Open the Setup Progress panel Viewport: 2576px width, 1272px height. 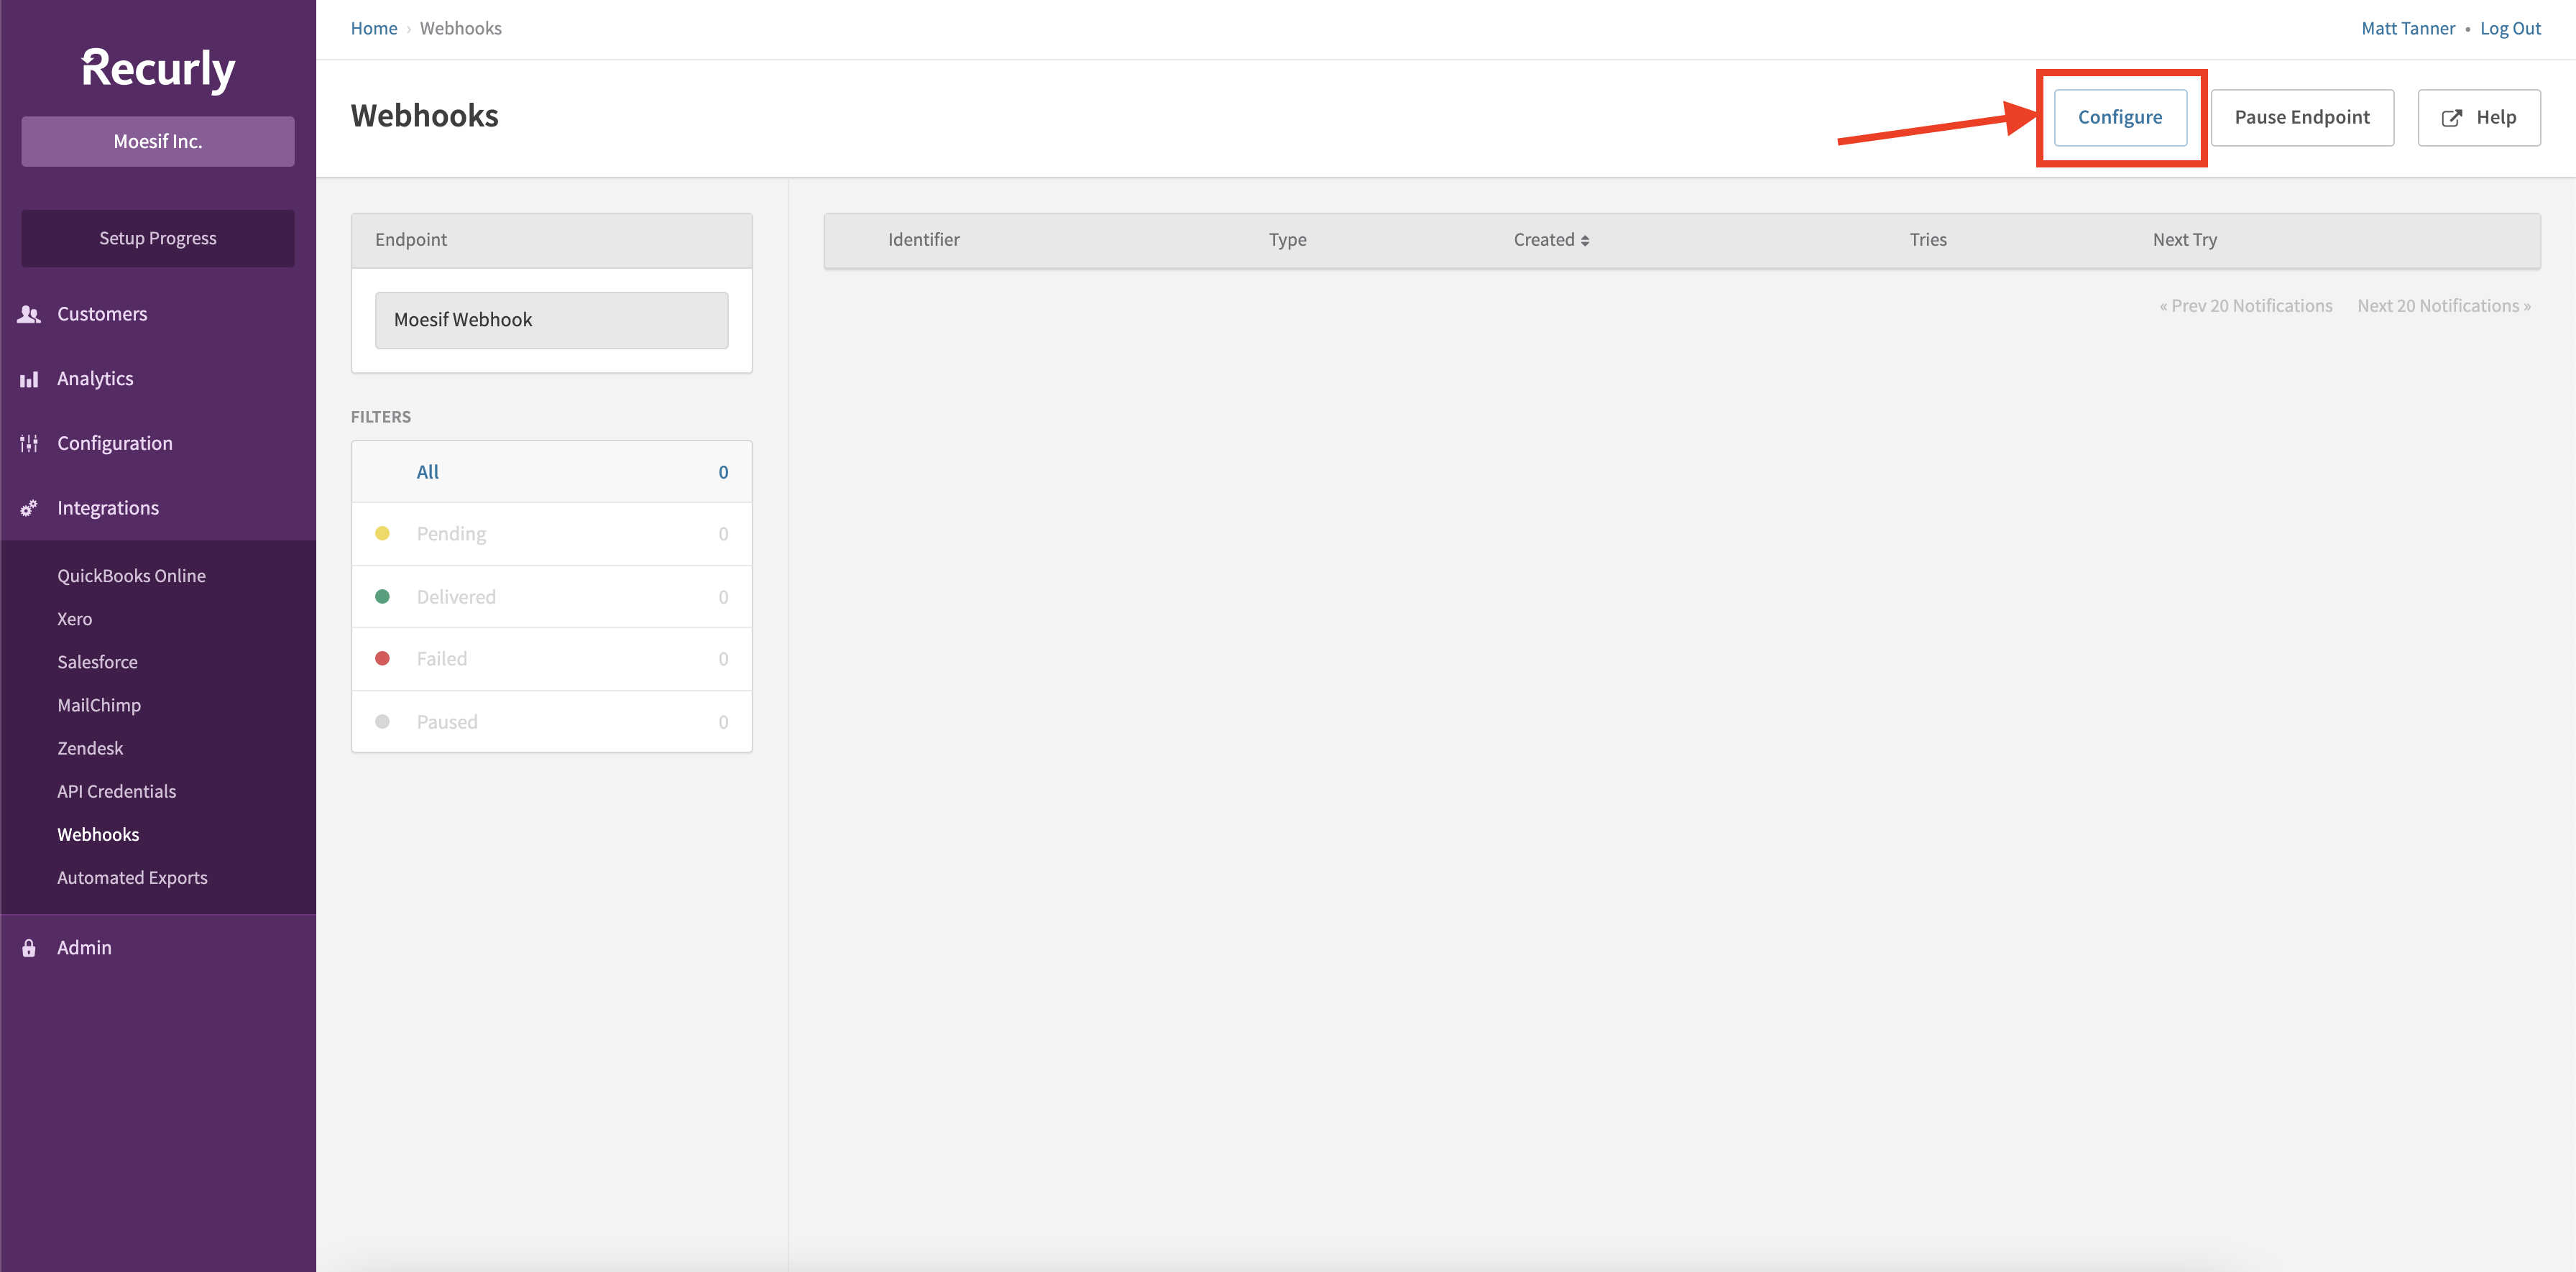157,238
